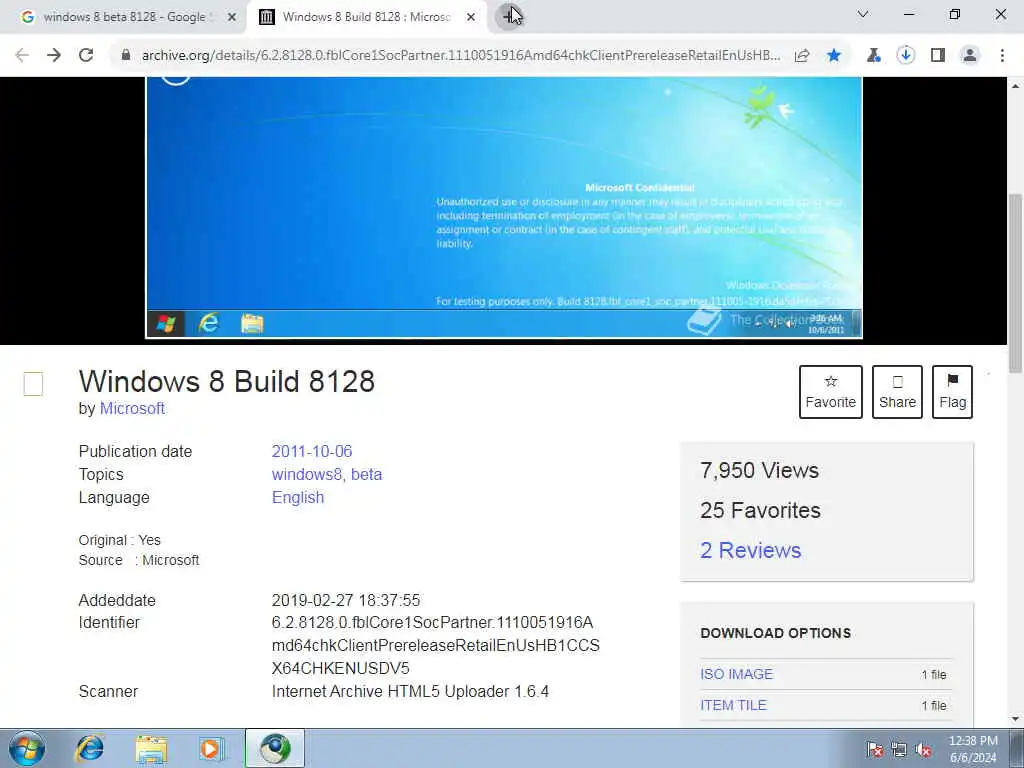Reload the archive.org page
This screenshot has width=1024, height=768.
pyautogui.click(x=86, y=56)
